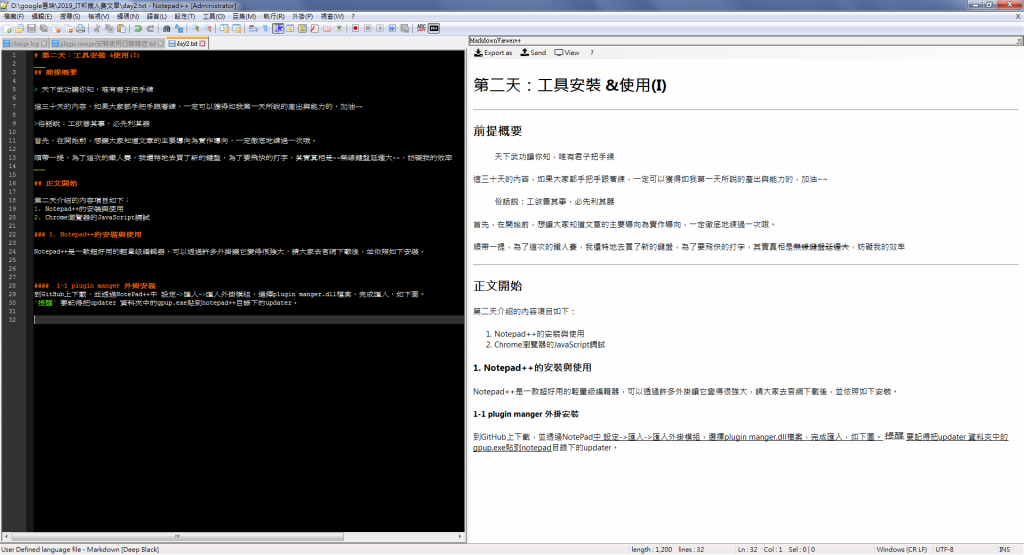Viewport: 1024px width, 555px height.
Task: Click the Zoom Out icon
Action: pyautogui.click(x=208, y=29)
